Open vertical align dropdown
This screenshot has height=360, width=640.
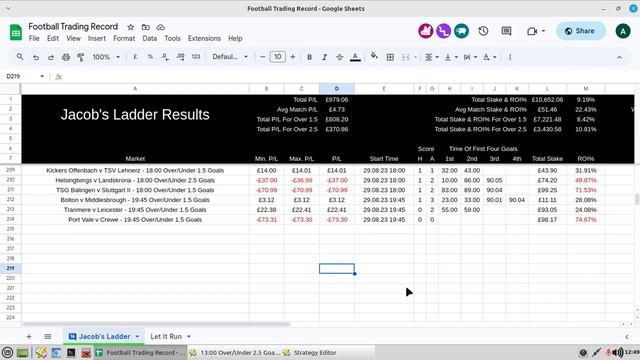451,57
